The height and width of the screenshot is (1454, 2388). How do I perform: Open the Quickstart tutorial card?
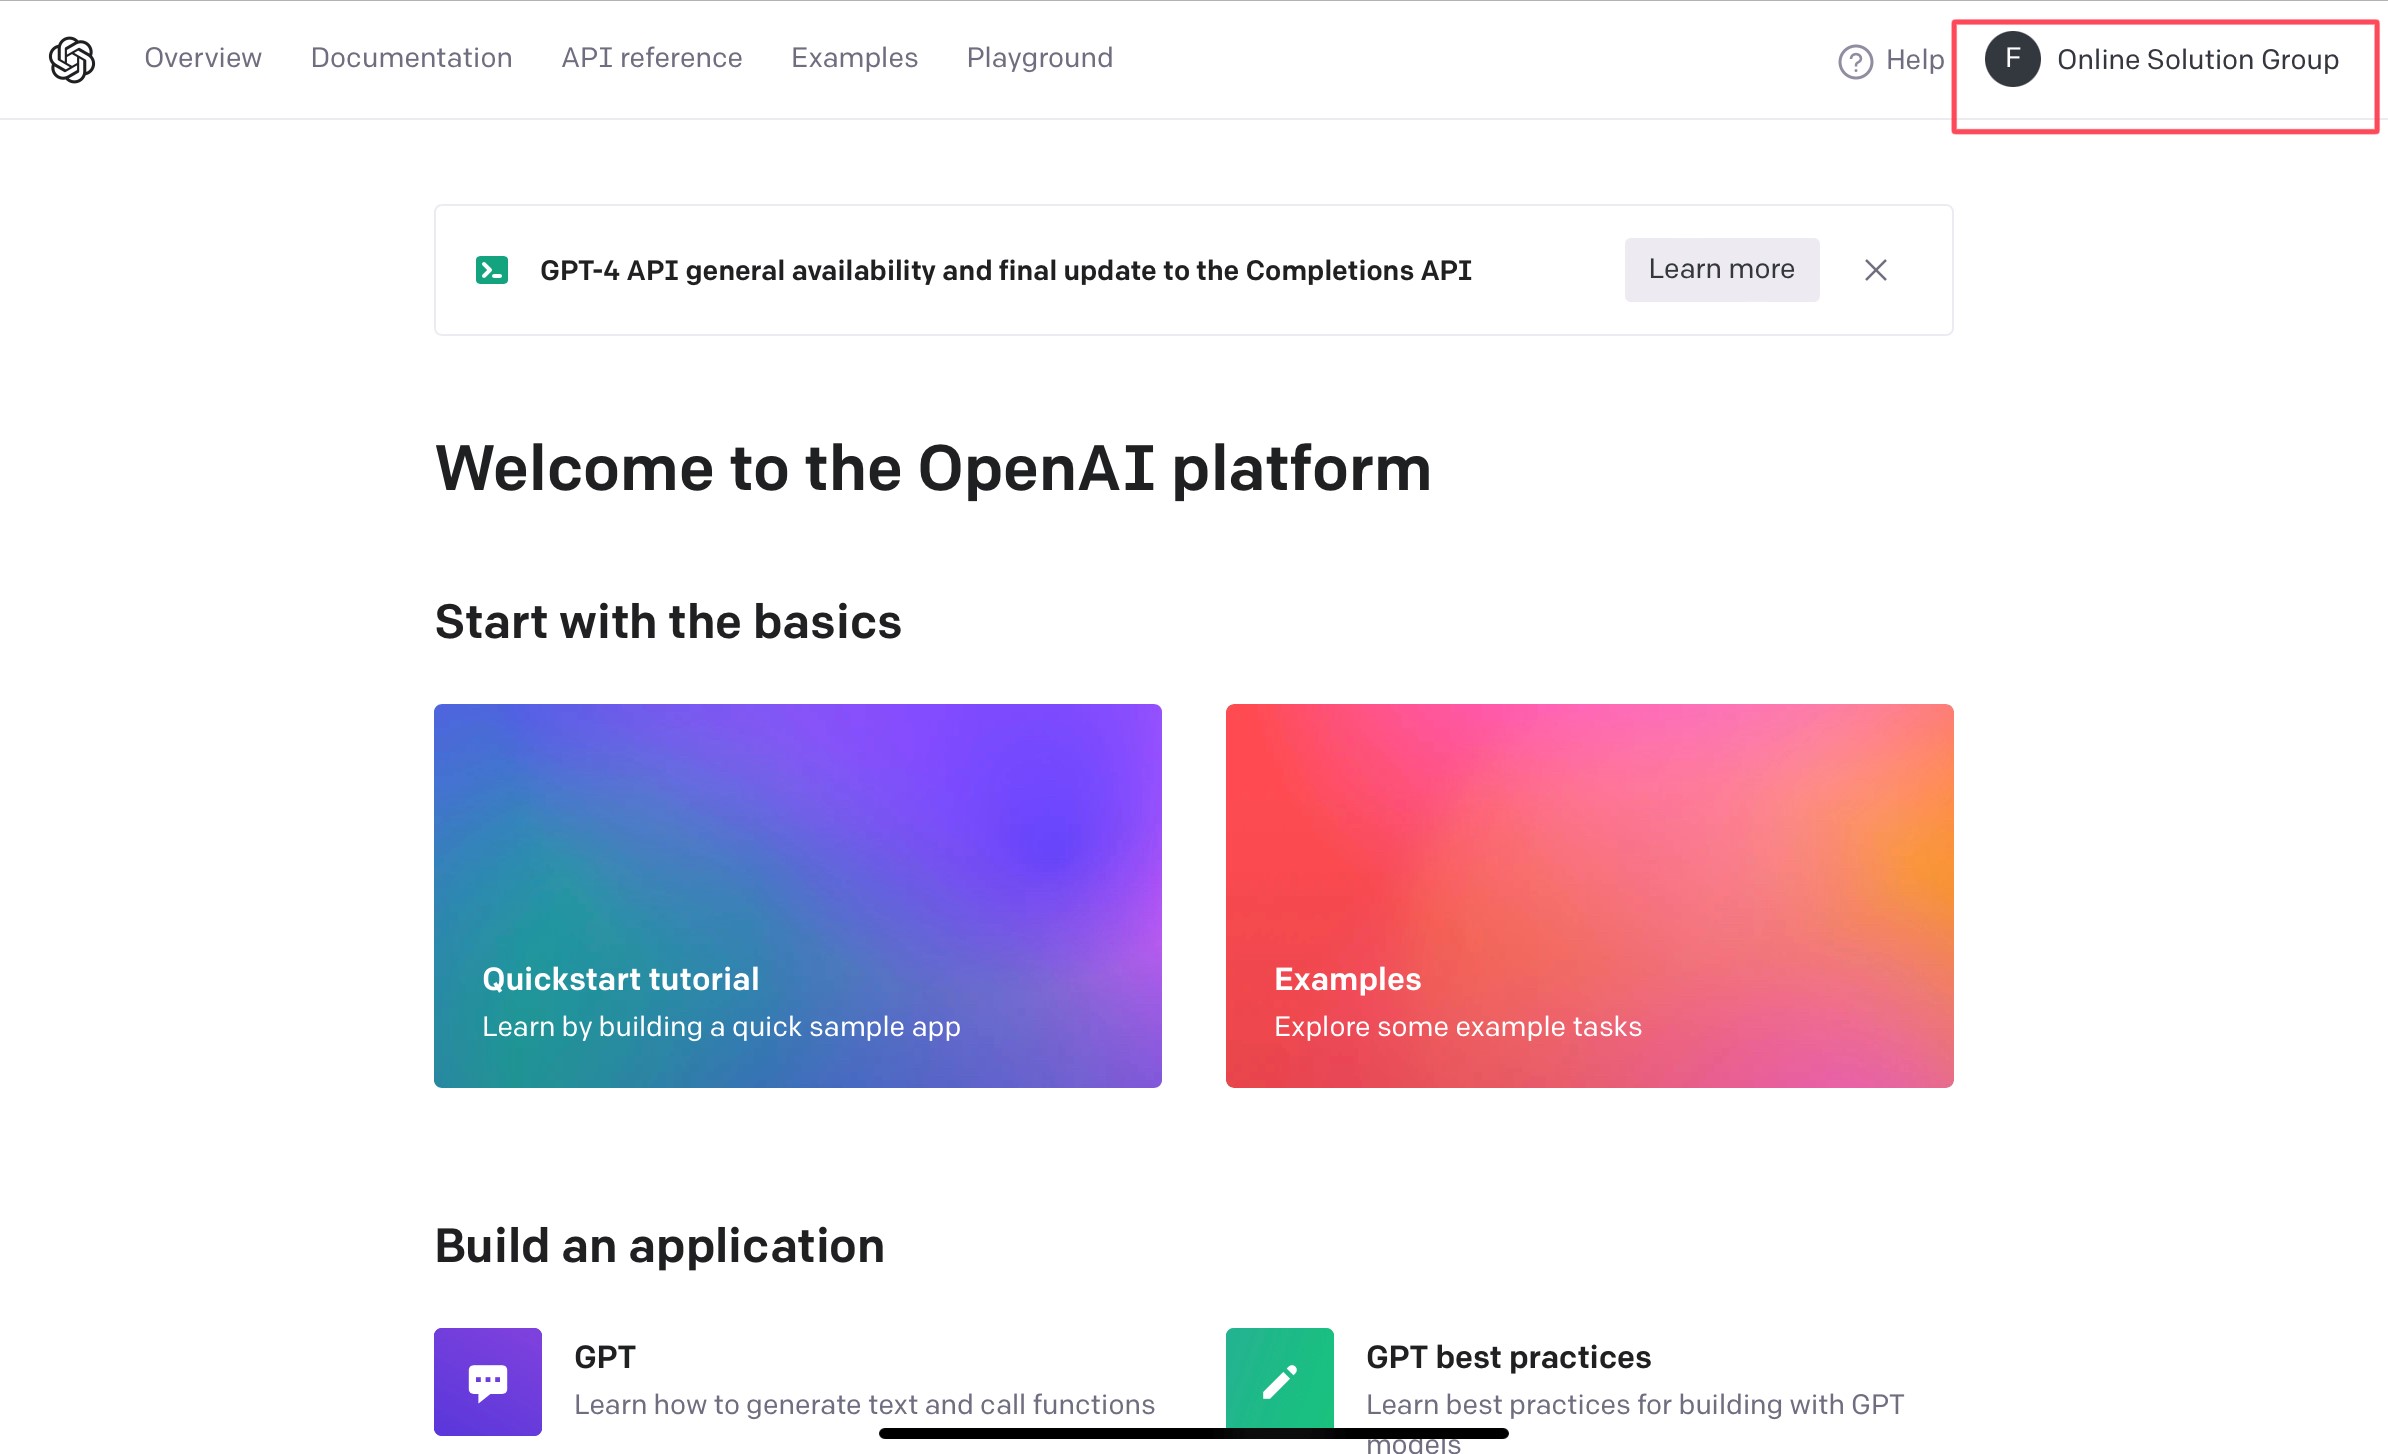tap(797, 895)
